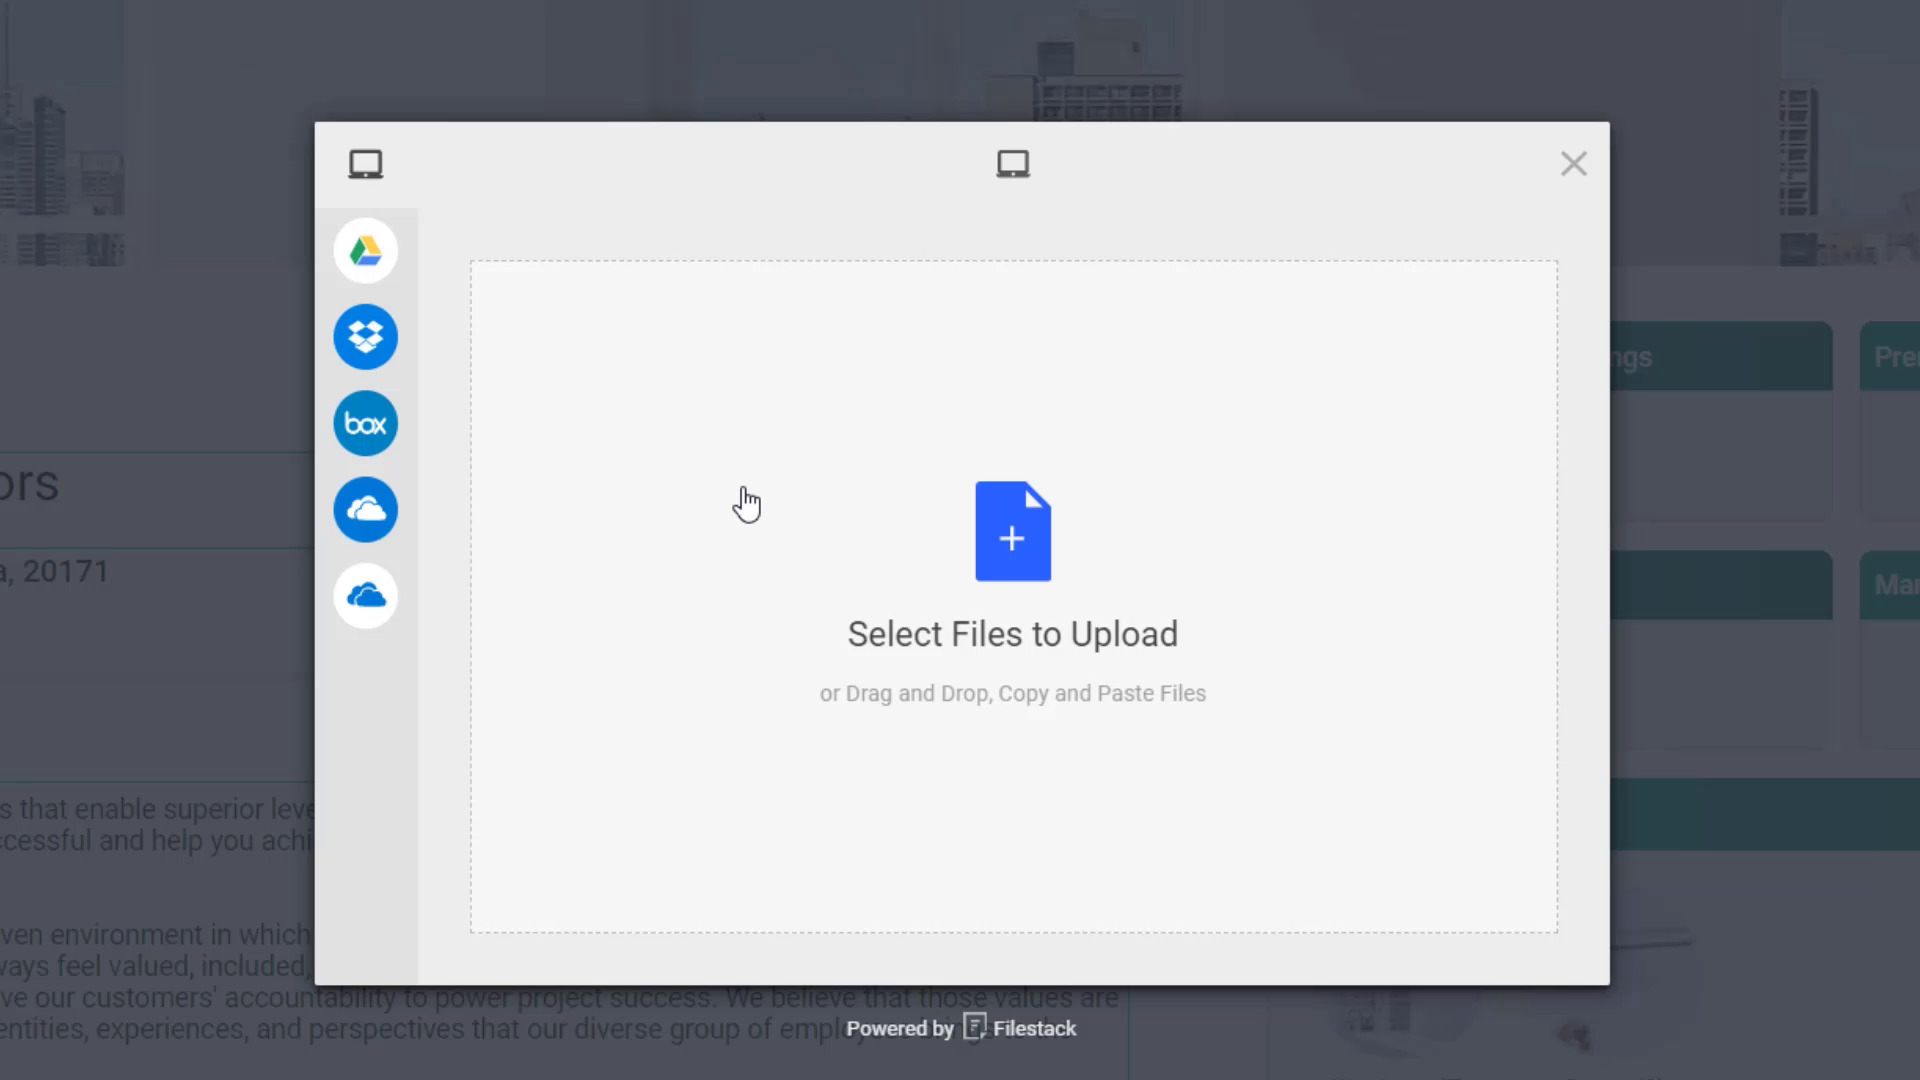Viewport: 1920px width, 1080px height.
Task: Choose Dropbox as the file source
Action: click(x=365, y=337)
